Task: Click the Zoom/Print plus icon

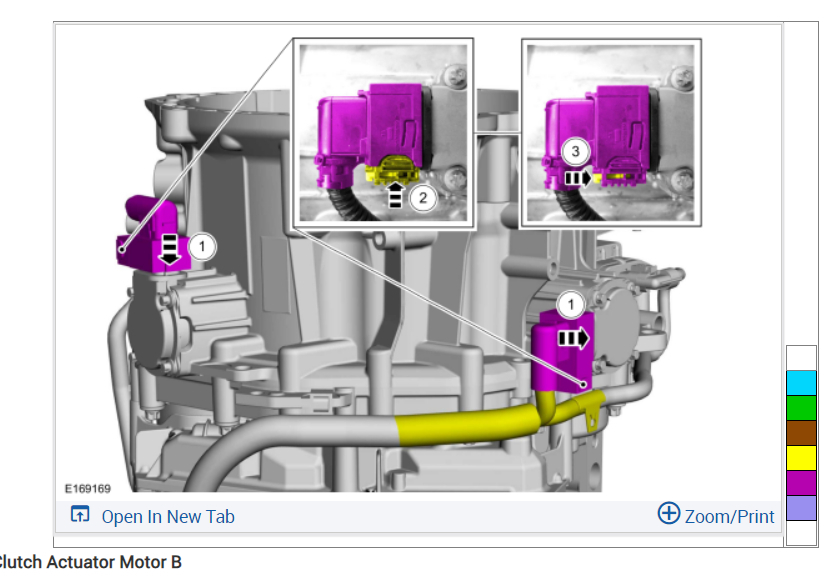Action: coord(669,513)
